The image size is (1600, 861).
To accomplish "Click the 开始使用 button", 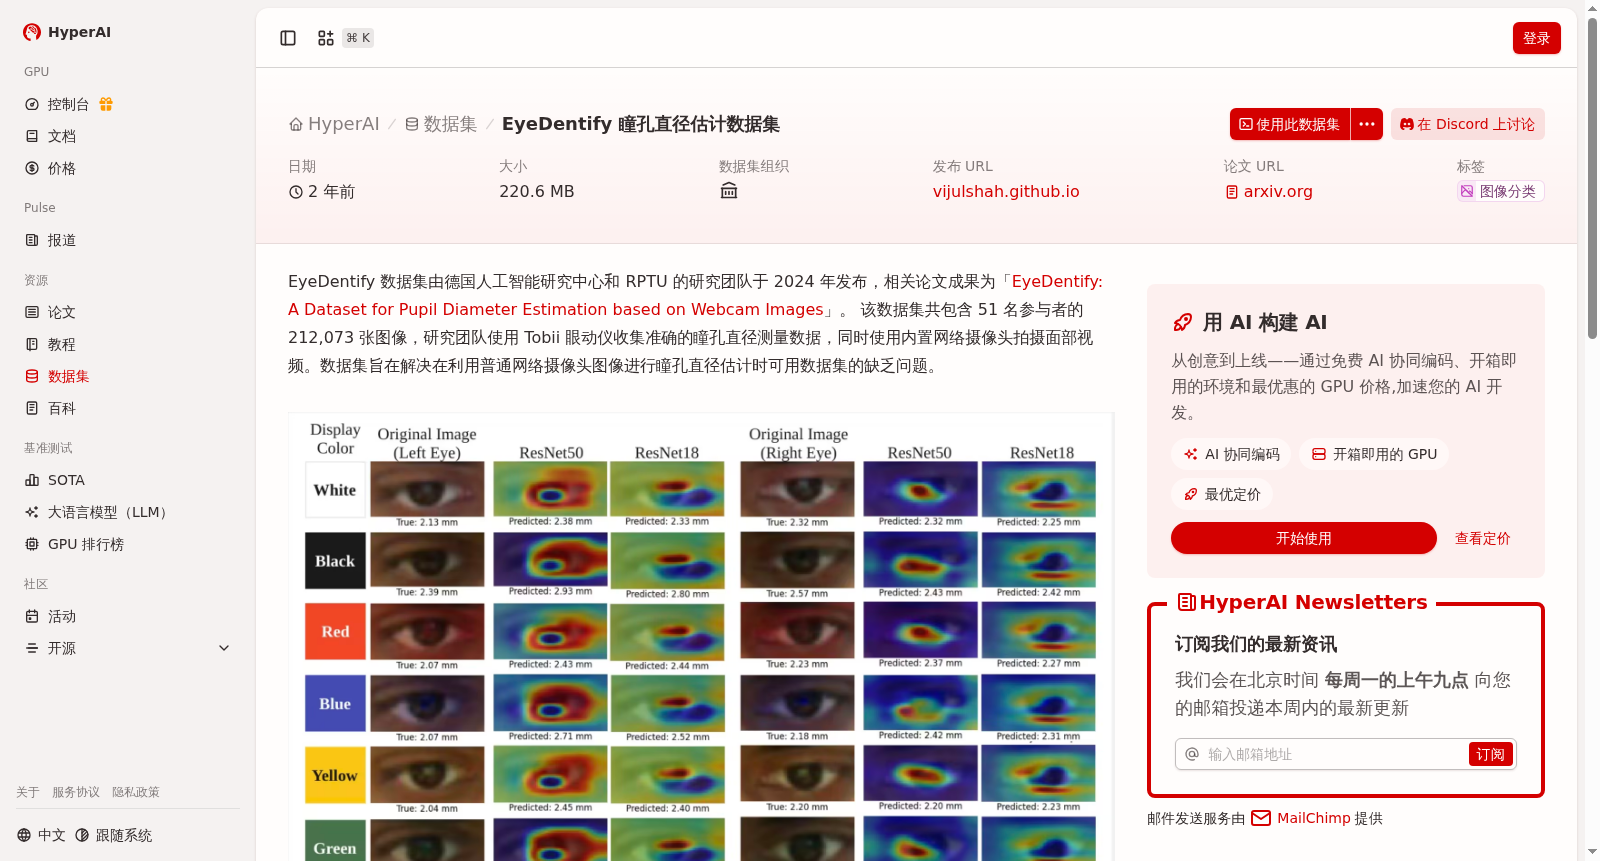I will (1304, 538).
